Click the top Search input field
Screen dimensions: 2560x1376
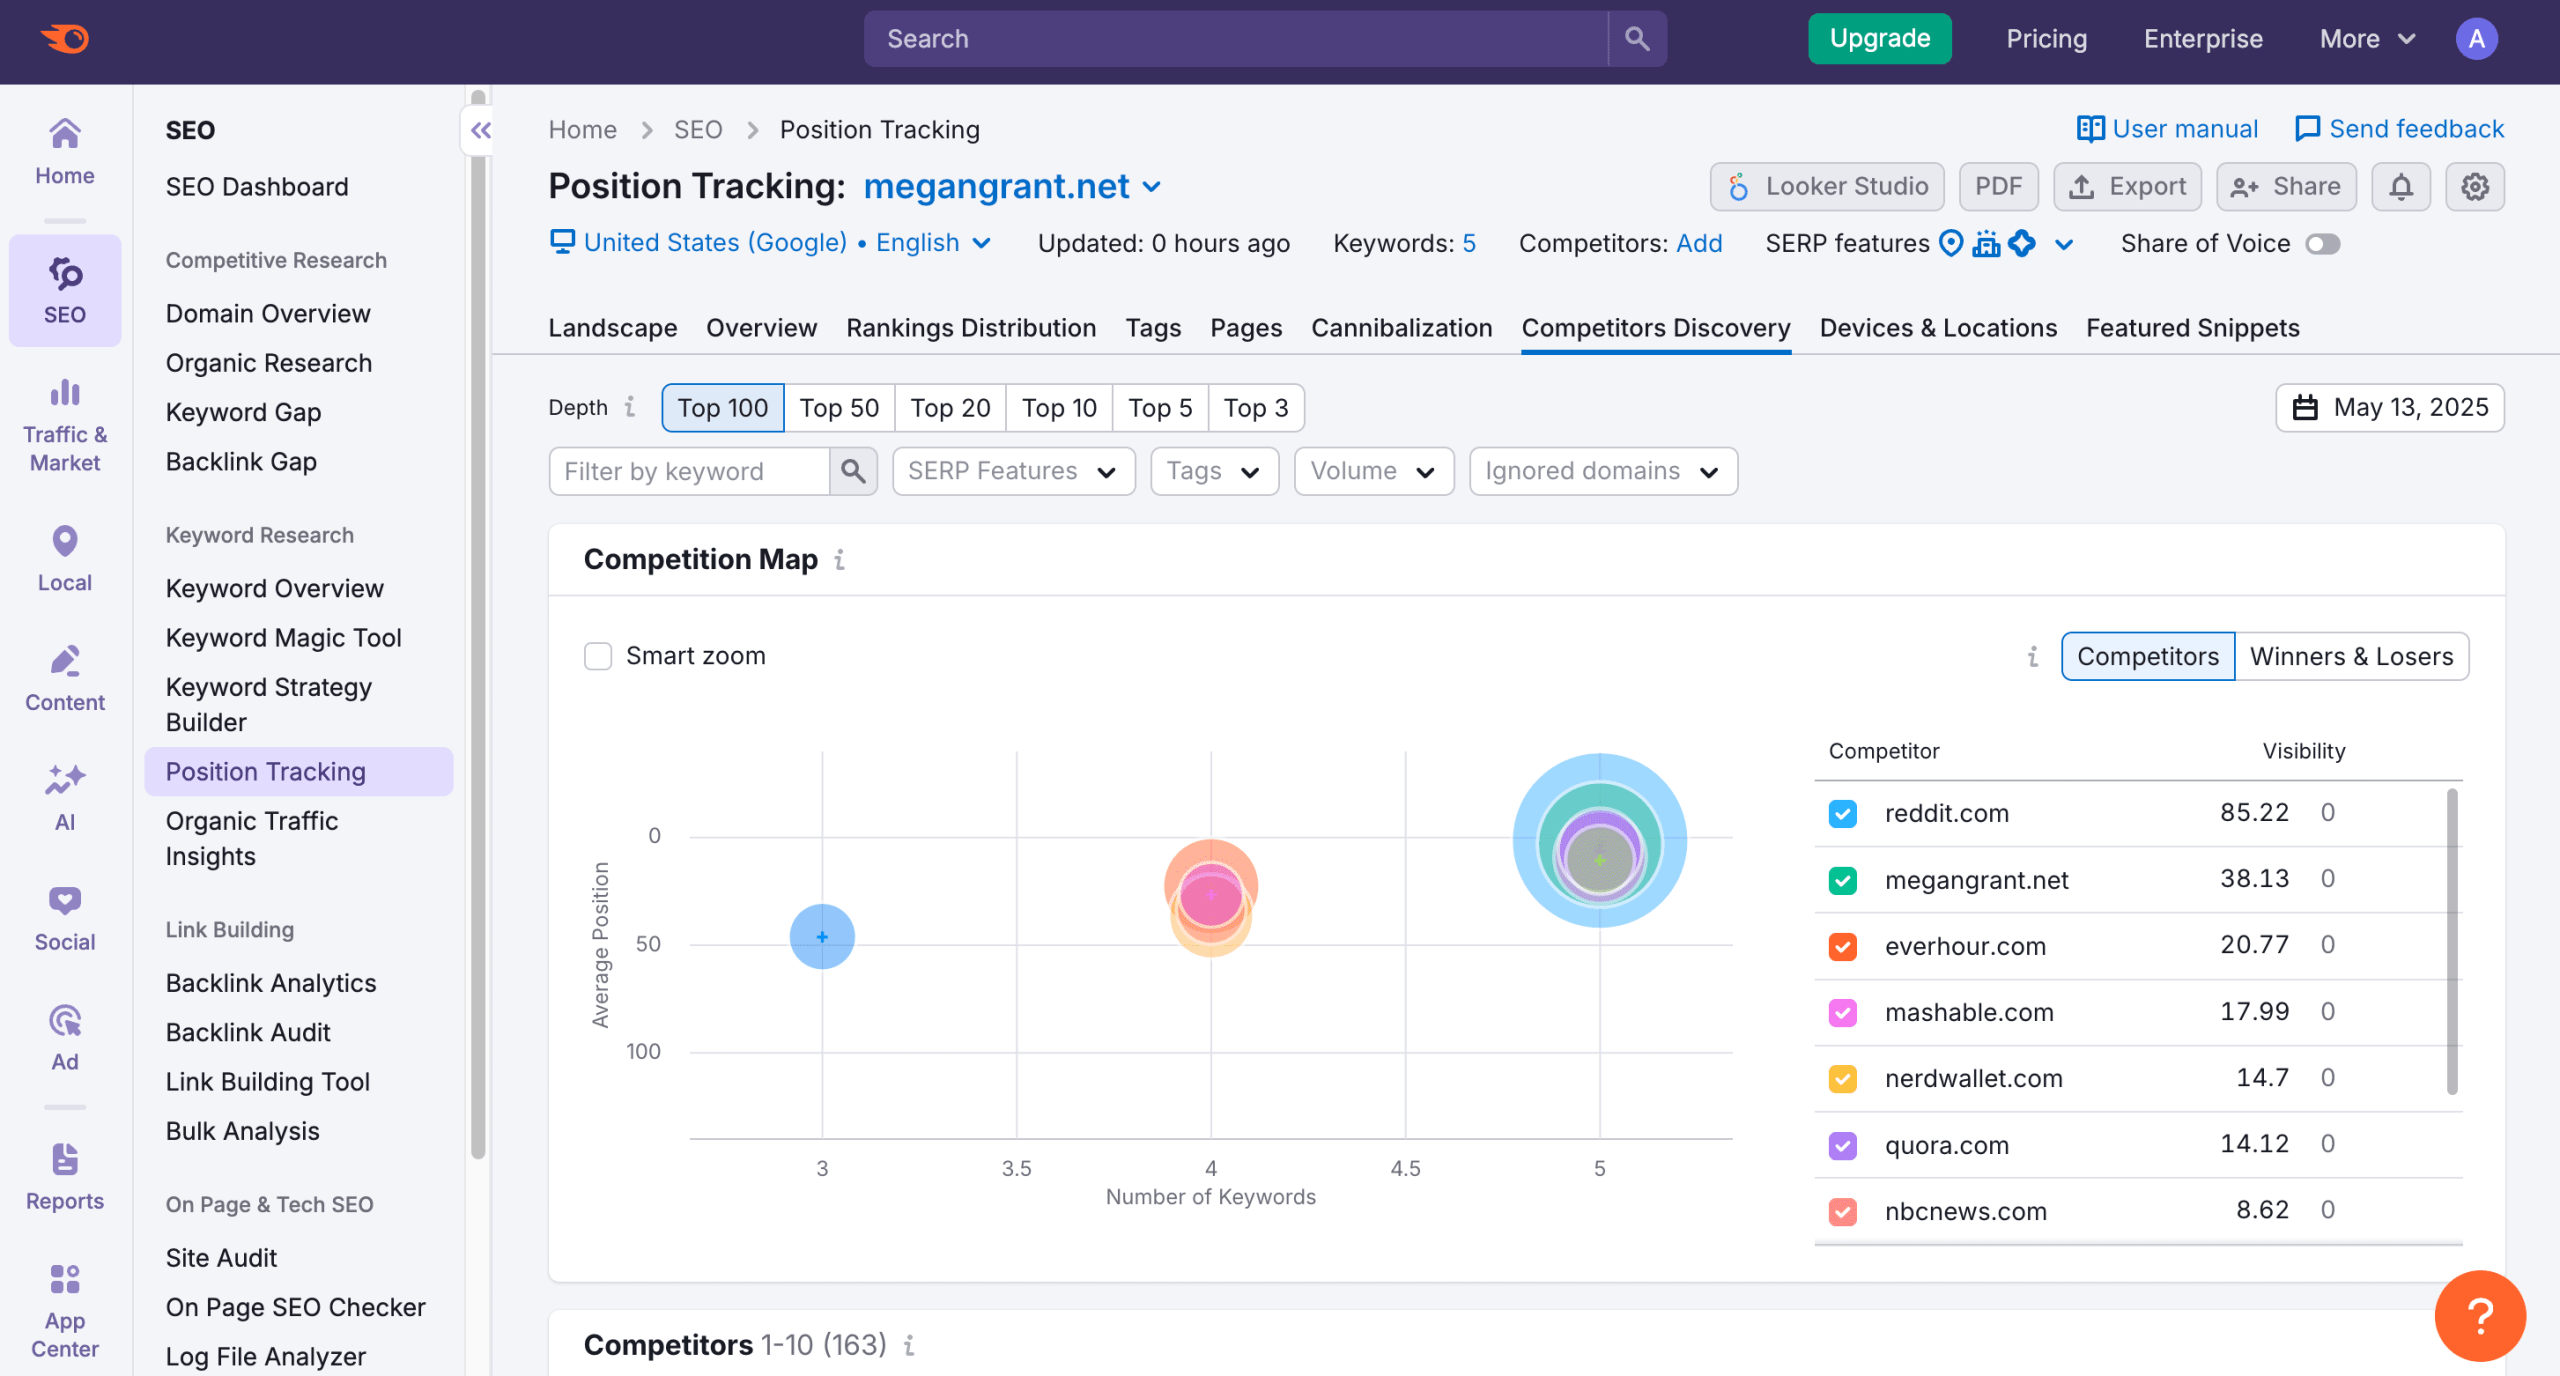pyautogui.click(x=1236, y=39)
